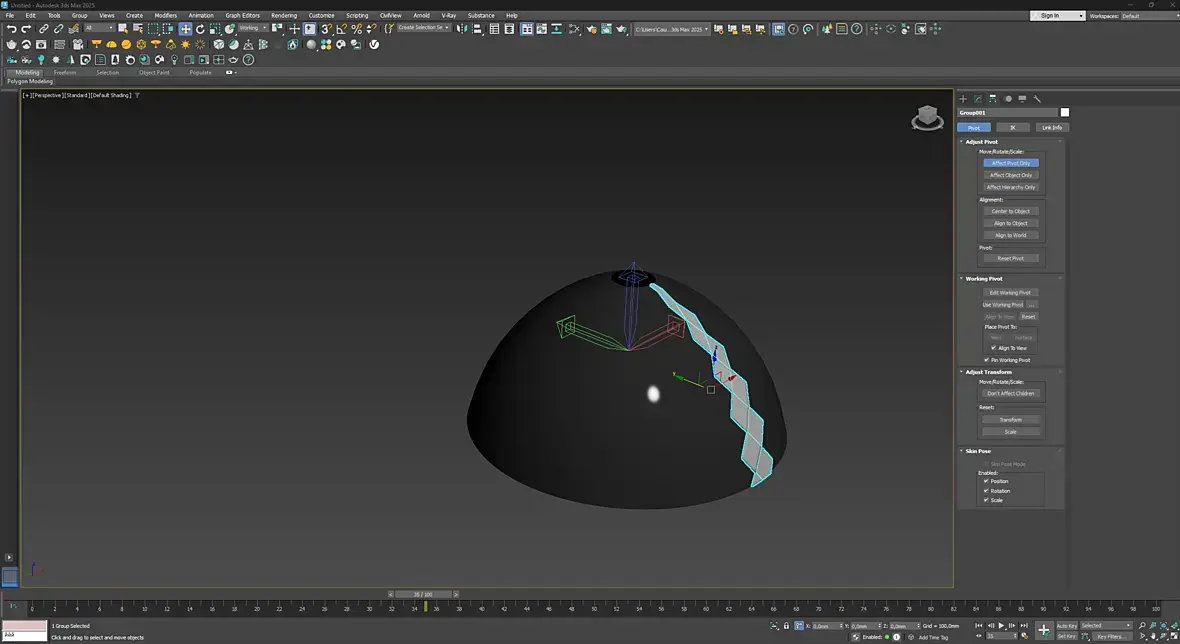Uncheck Pin Working Pivot checkbox
1180x644 pixels.
[987, 360]
